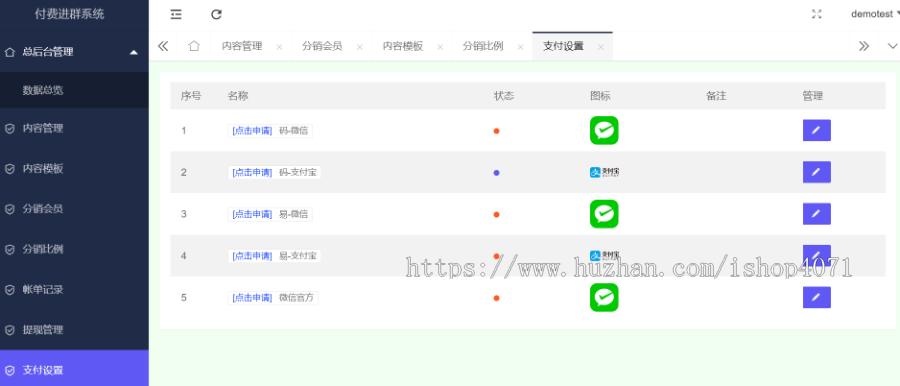Click 点击申请 link for 易-微信
This screenshot has height=386, width=900.
(252, 214)
